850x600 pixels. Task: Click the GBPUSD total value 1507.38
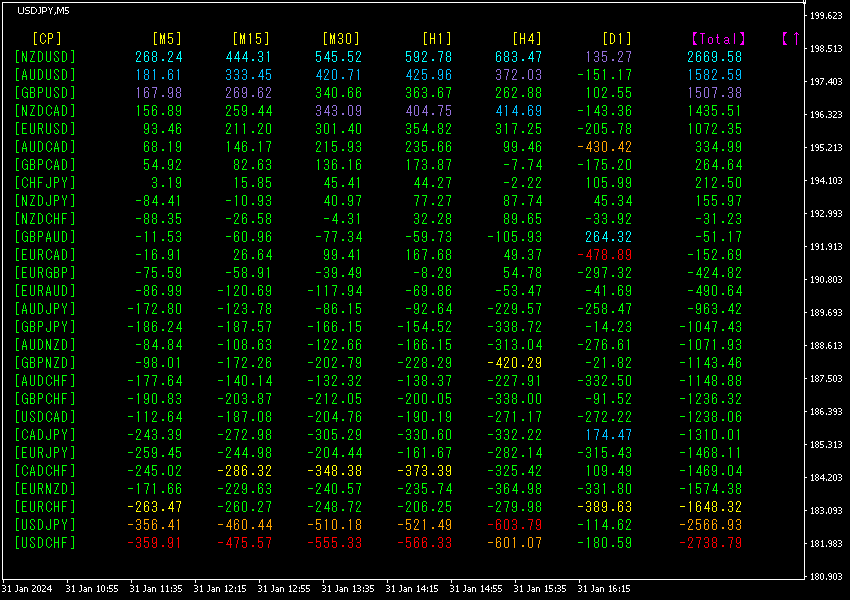coord(714,93)
